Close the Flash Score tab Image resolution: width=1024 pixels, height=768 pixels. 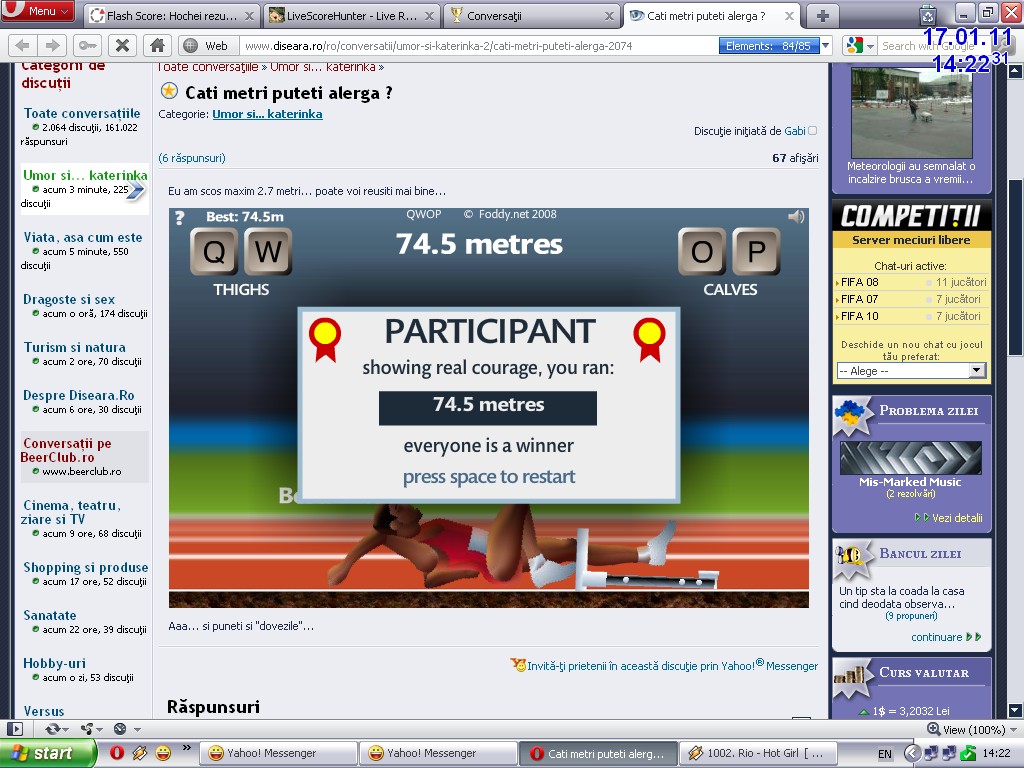[x=249, y=16]
